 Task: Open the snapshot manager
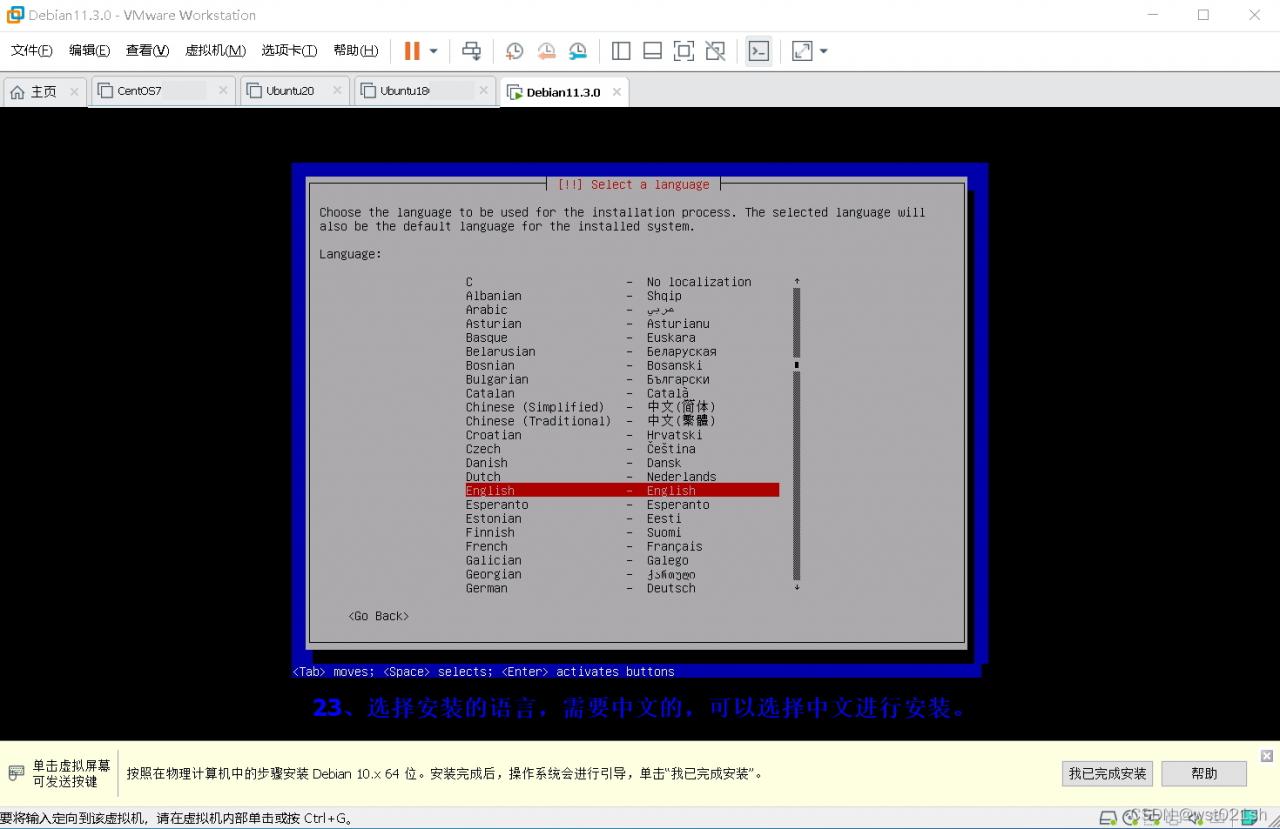click(x=578, y=51)
